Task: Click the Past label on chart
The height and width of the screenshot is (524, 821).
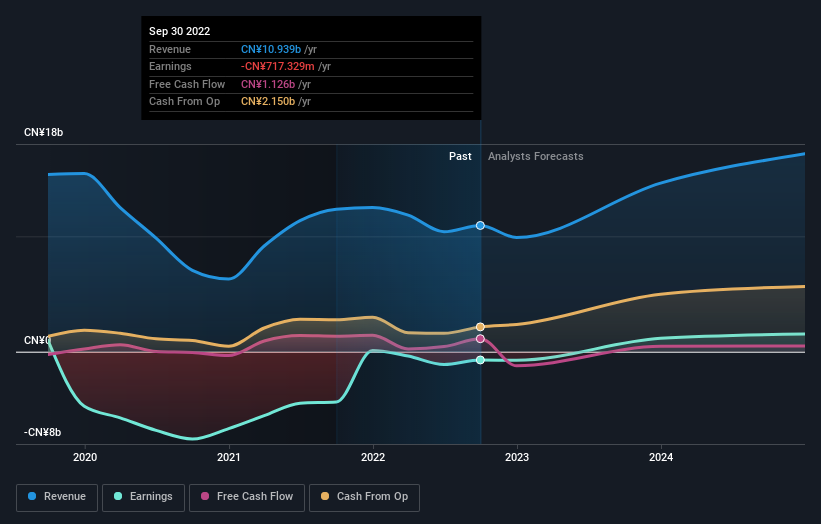Action: pos(460,157)
